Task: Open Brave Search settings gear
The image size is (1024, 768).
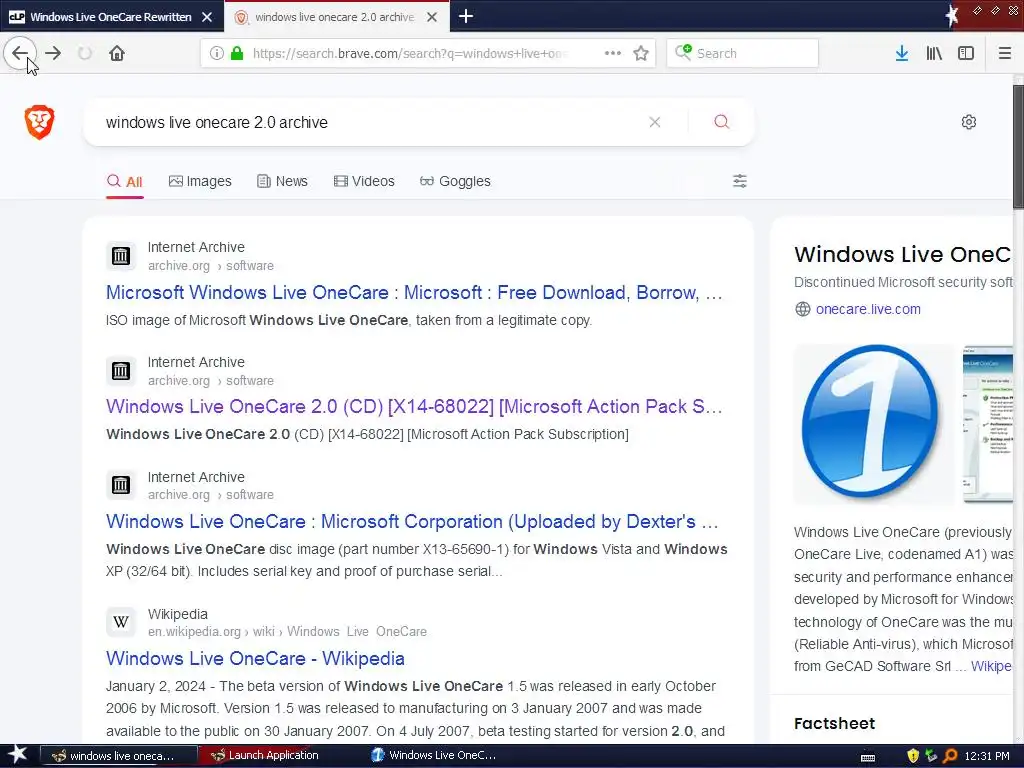Action: (x=968, y=122)
